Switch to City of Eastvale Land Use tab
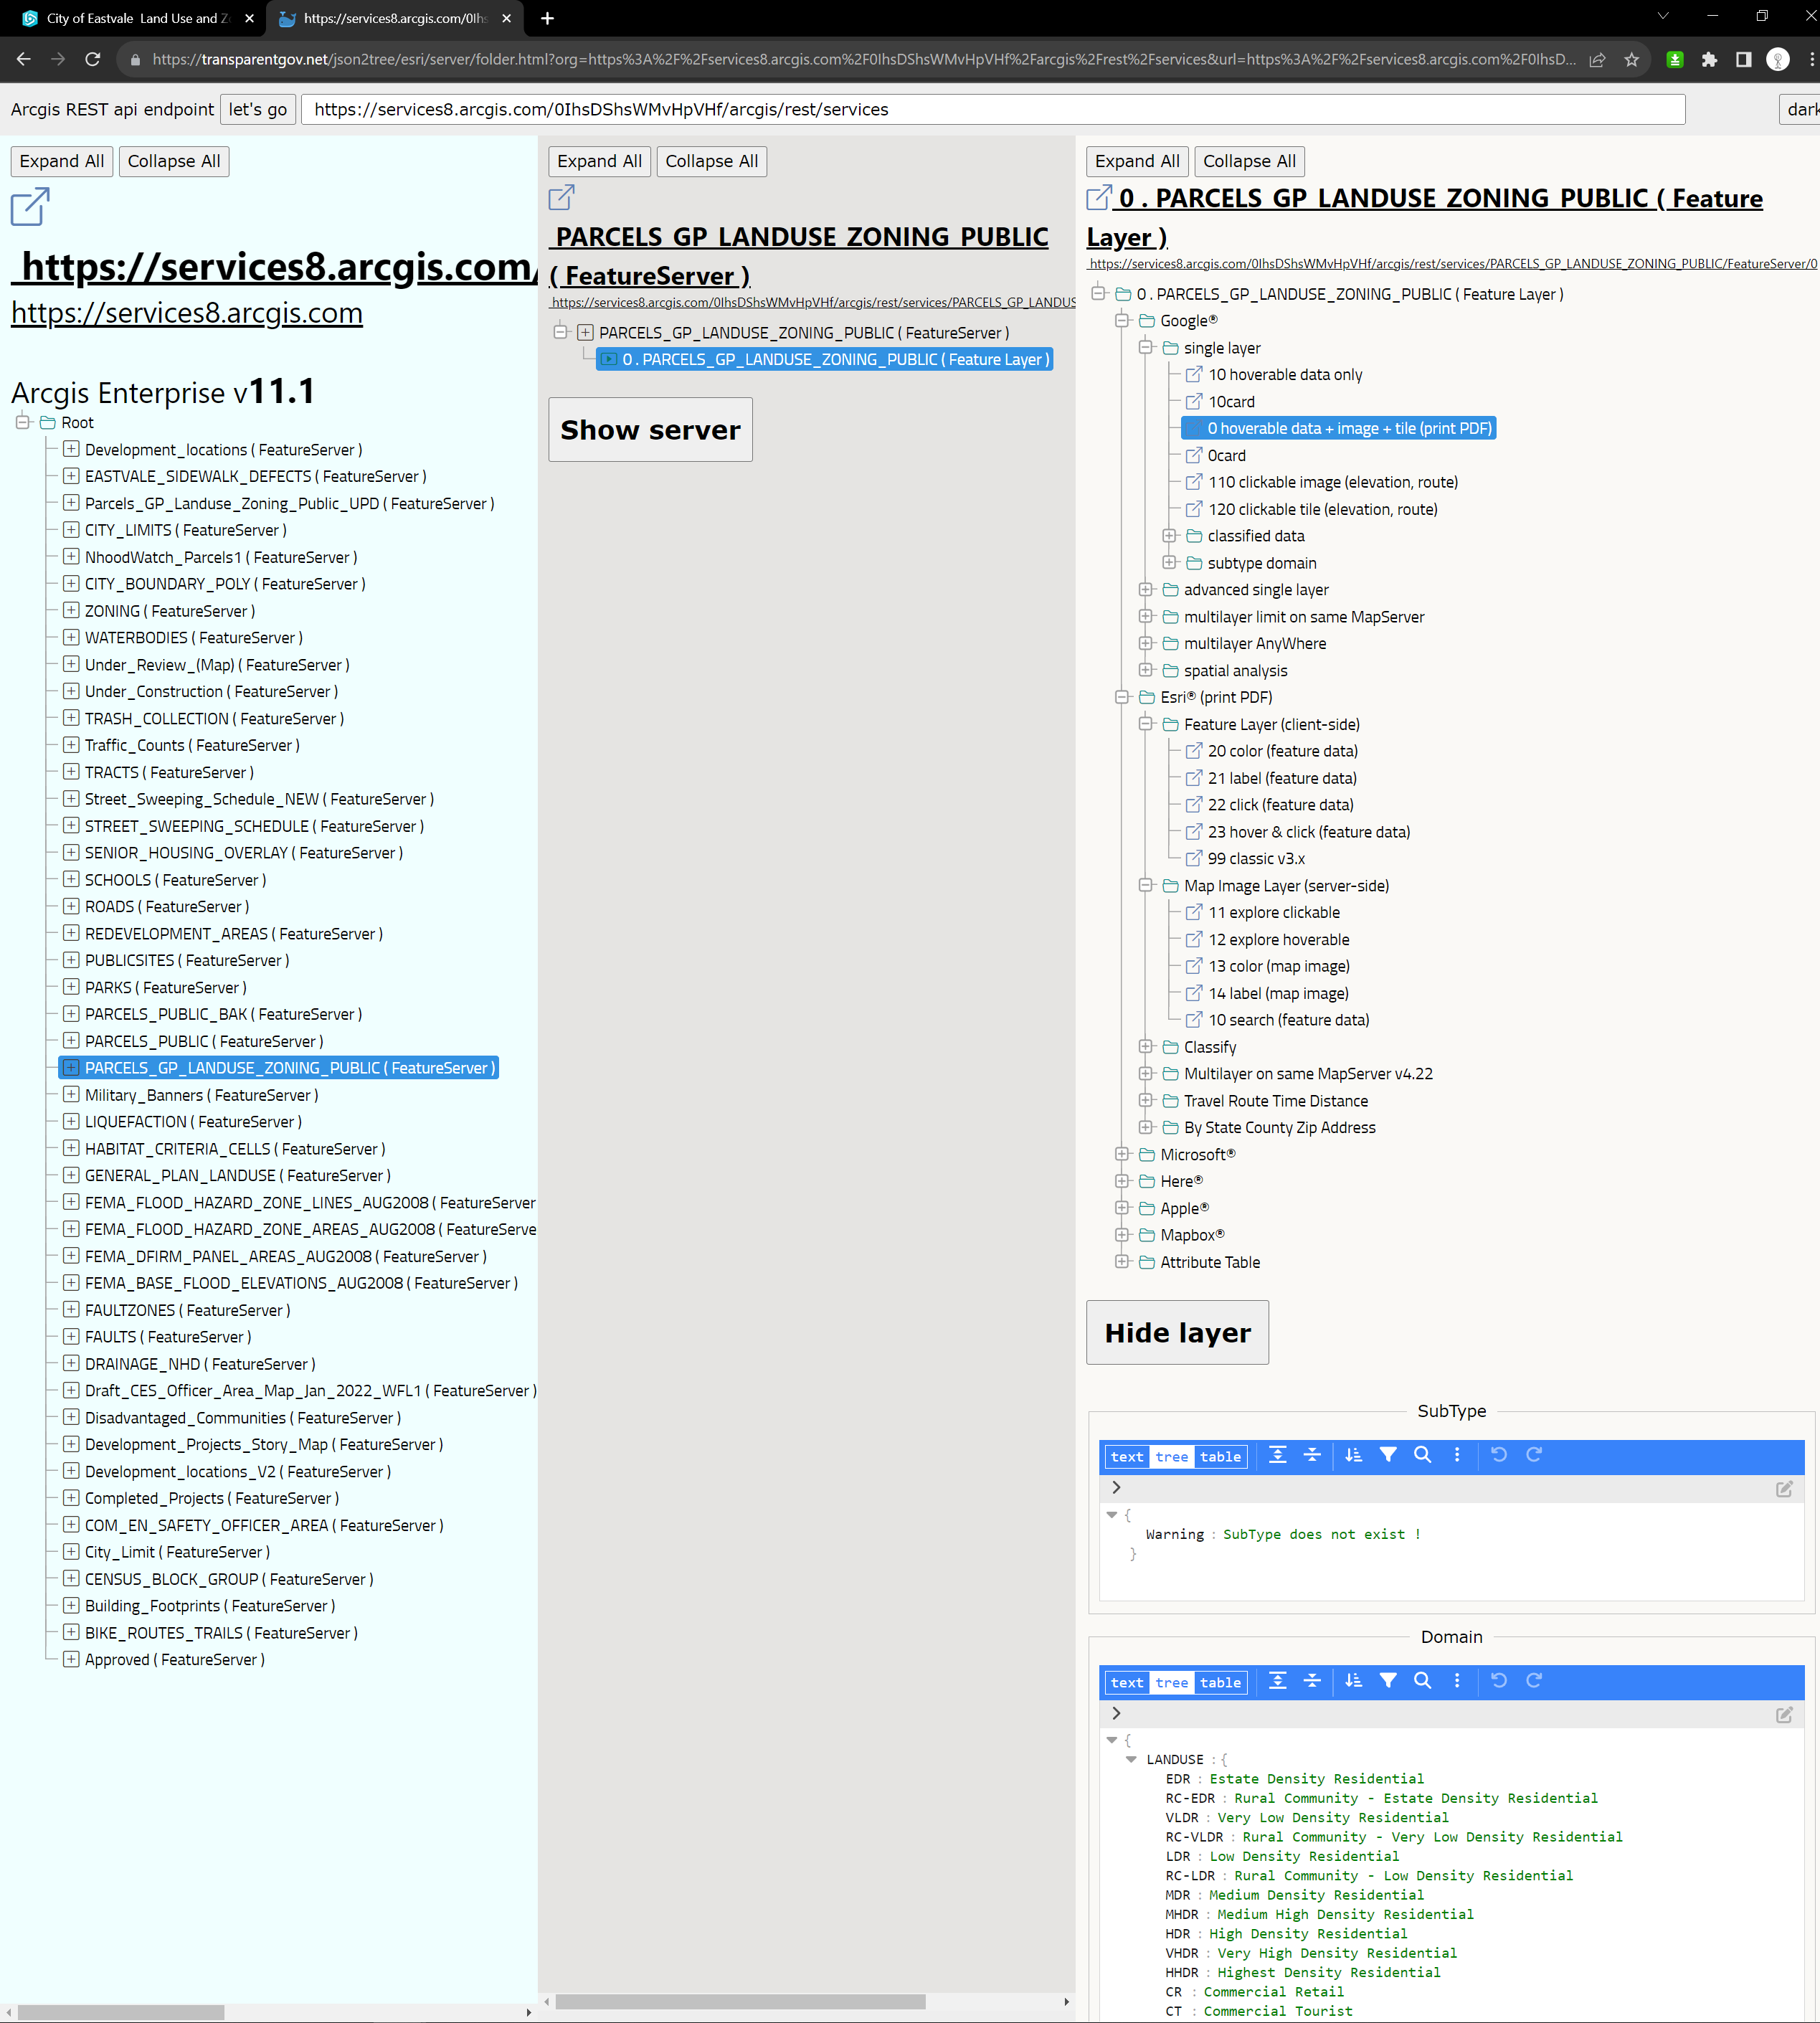 pos(139,18)
